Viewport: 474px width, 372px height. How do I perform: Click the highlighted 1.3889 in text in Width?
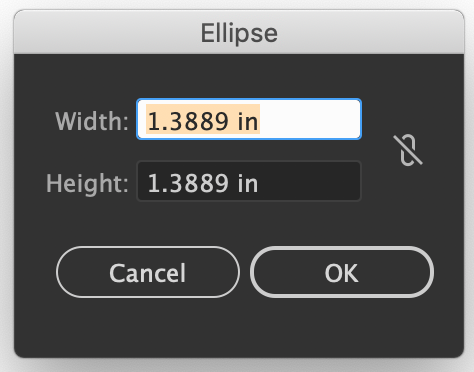point(203,119)
